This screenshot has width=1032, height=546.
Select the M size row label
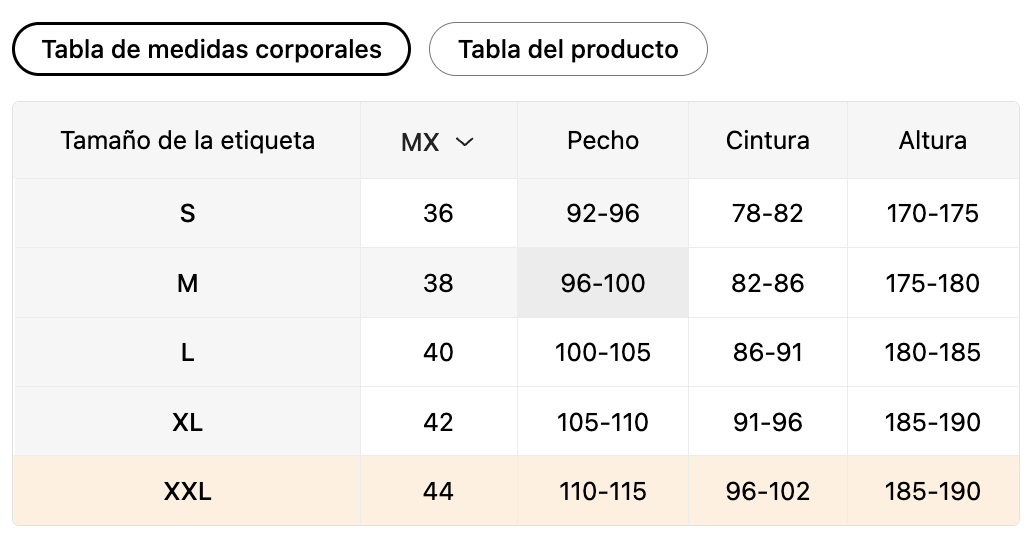pyautogui.click(x=188, y=284)
